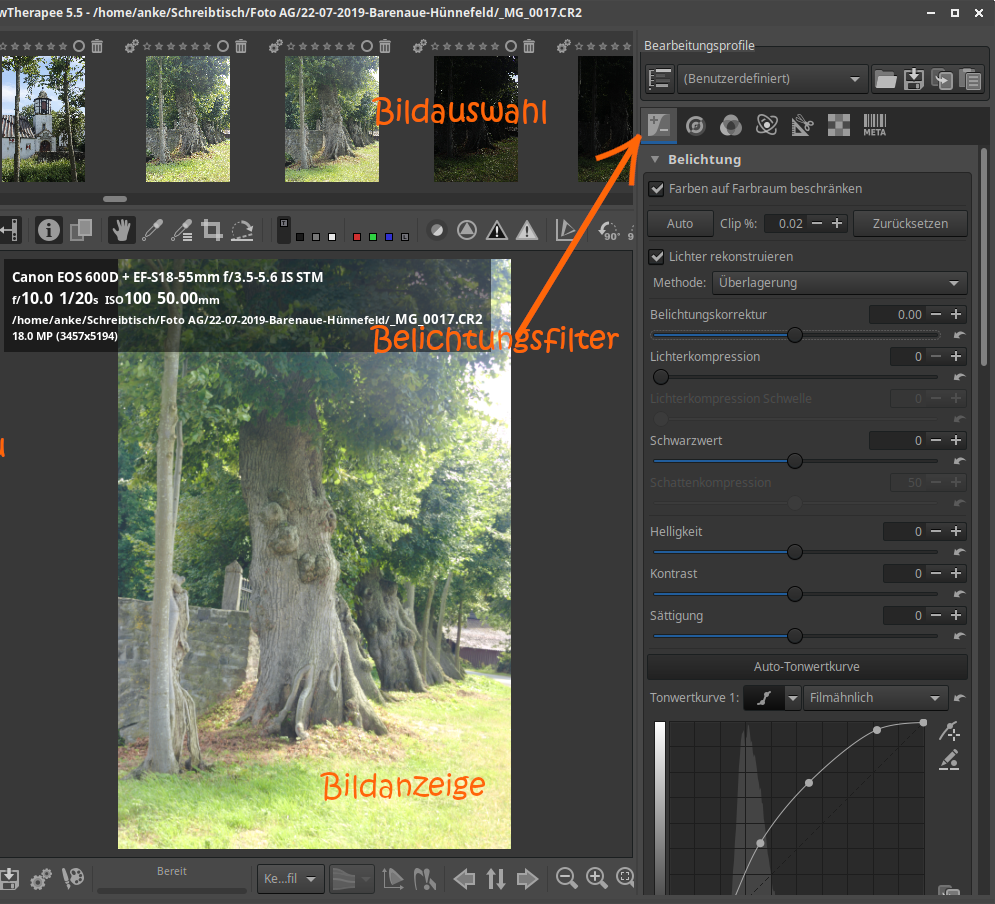This screenshot has height=904, width=995.
Task: Open the Color tab with overlapping circles
Action: (x=731, y=125)
